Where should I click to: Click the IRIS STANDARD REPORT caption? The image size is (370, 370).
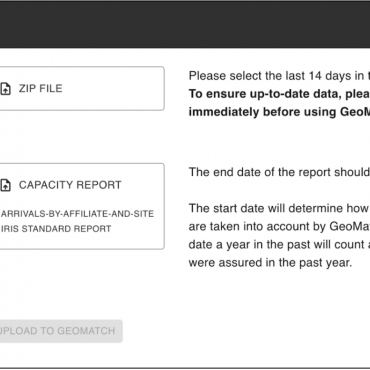coord(56,229)
